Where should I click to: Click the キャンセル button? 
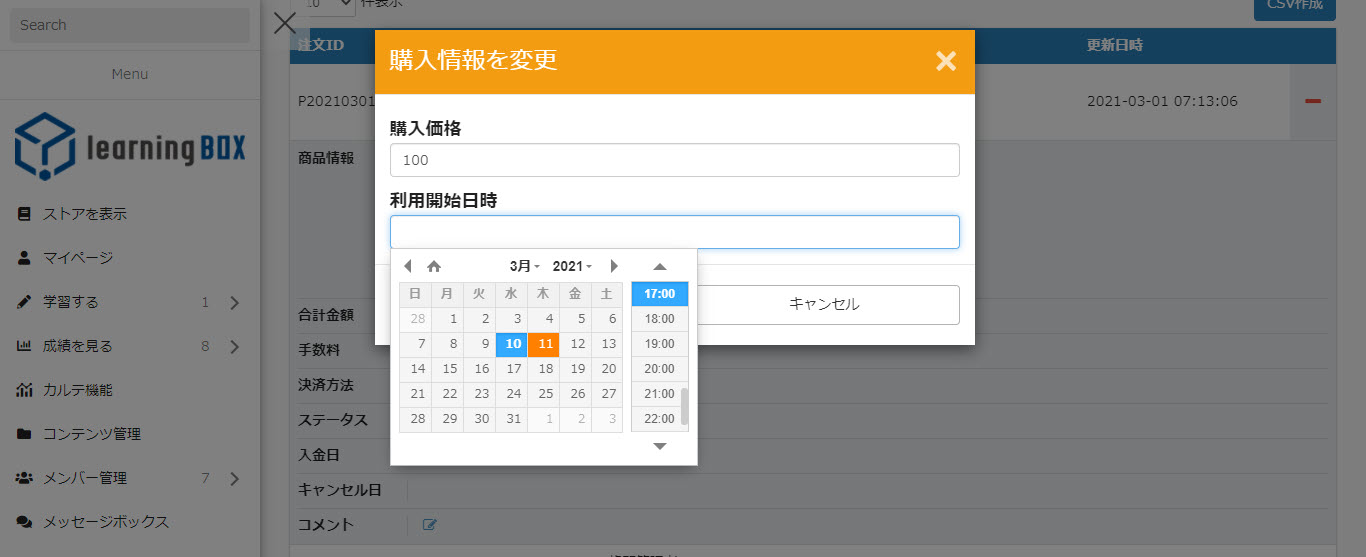tap(824, 304)
